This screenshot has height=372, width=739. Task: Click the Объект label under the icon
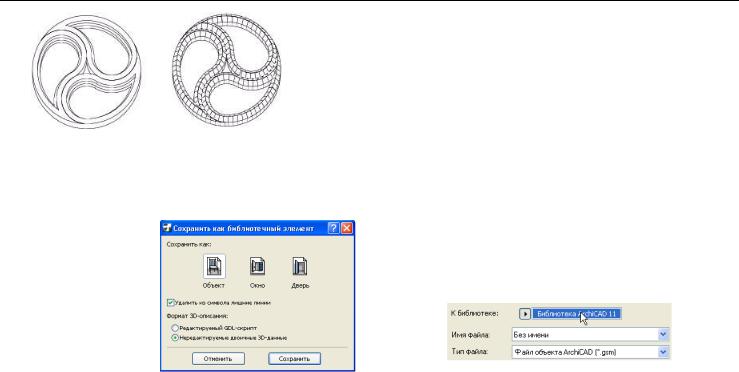pos(213,285)
